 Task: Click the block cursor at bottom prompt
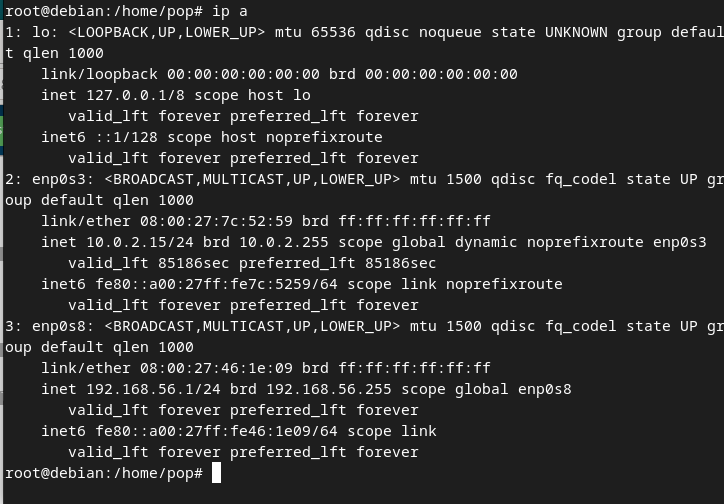216,473
